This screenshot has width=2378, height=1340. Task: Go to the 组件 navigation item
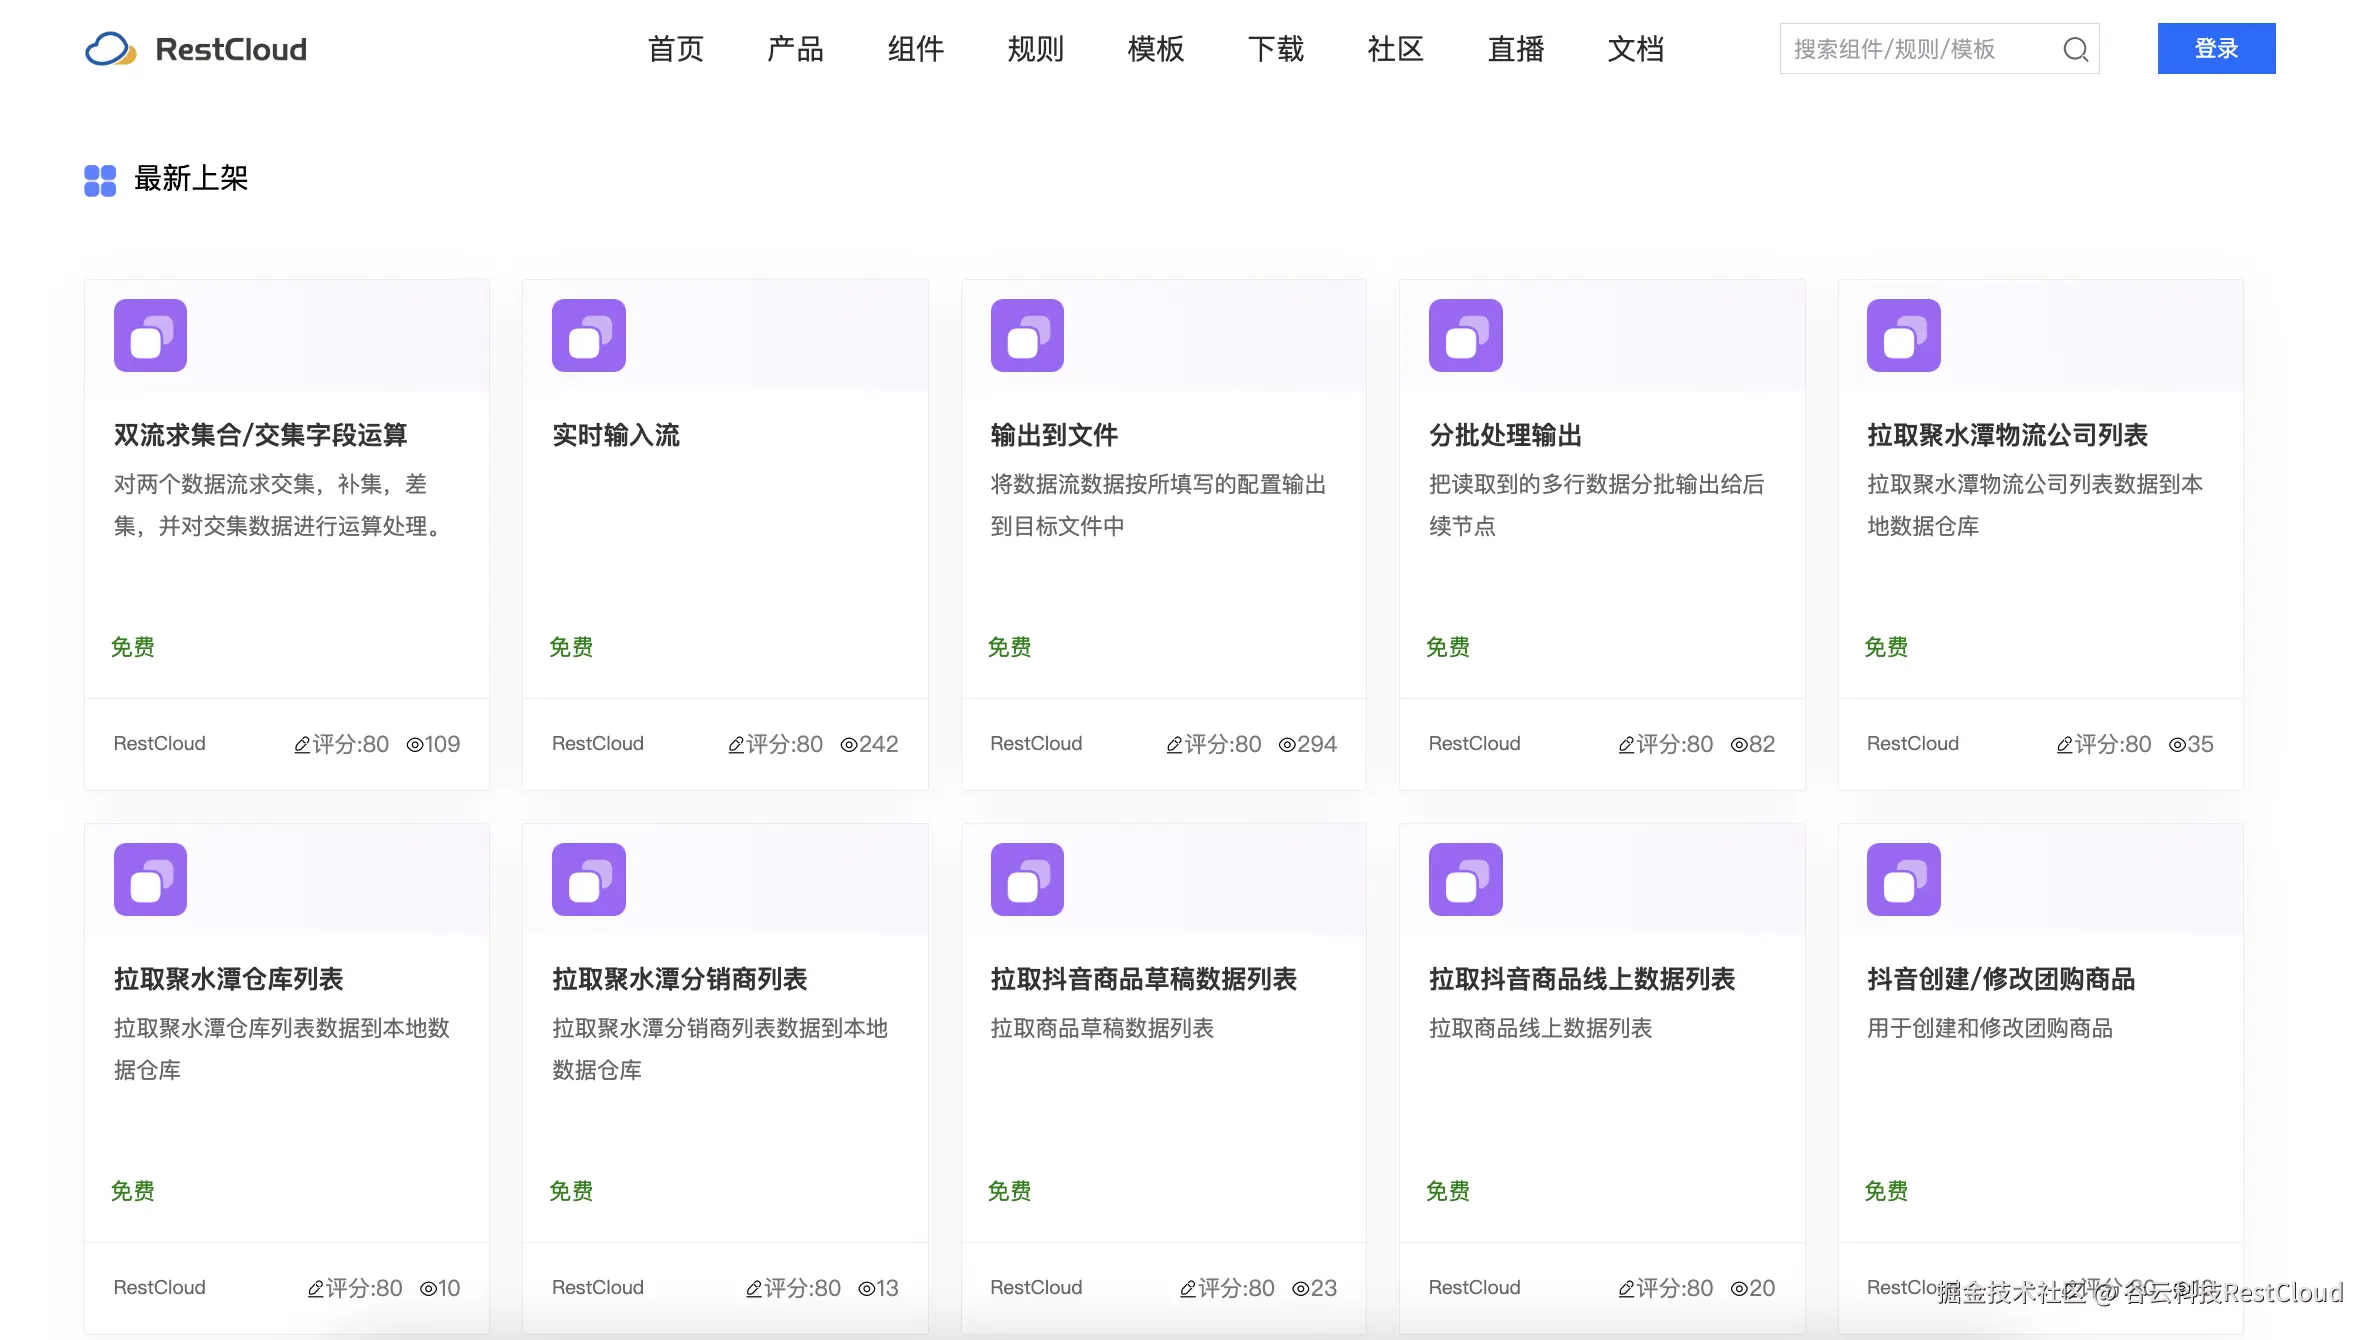[916, 49]
